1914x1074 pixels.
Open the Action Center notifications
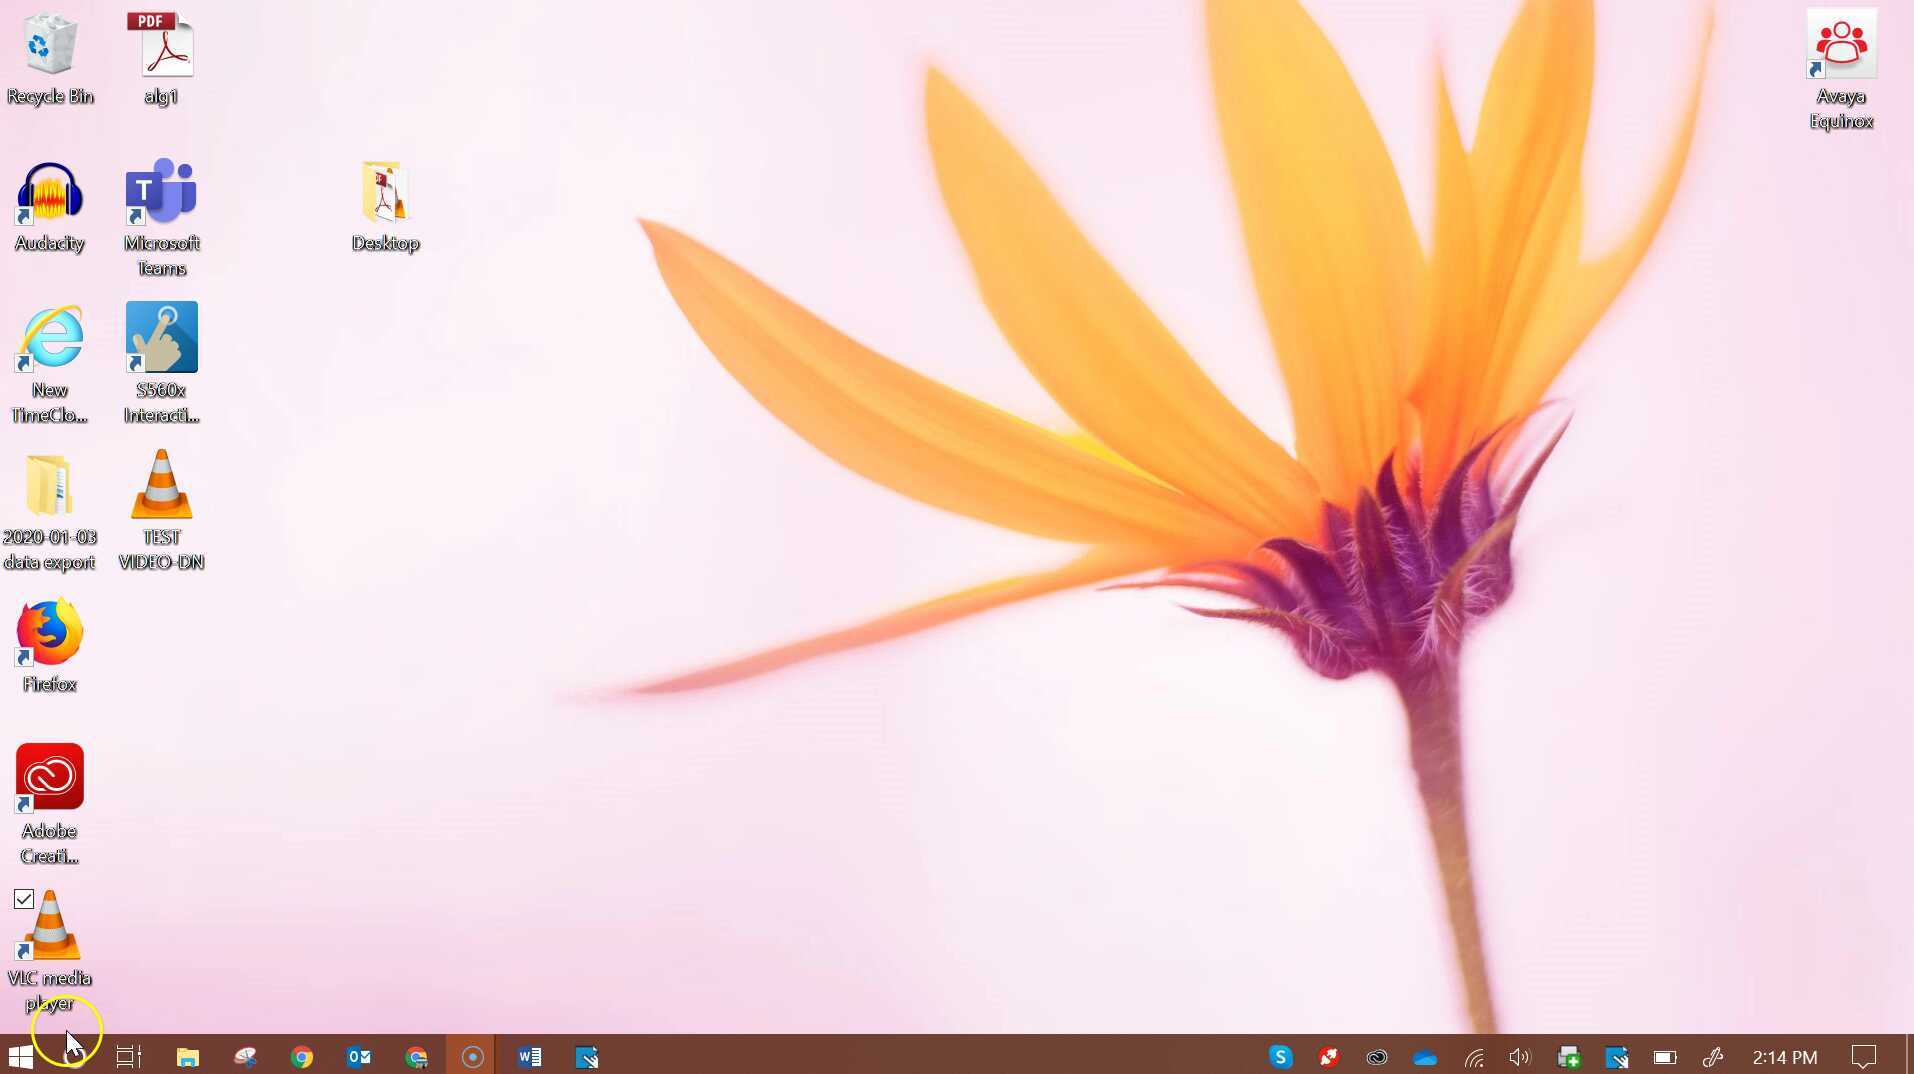coord(1862,1057)
